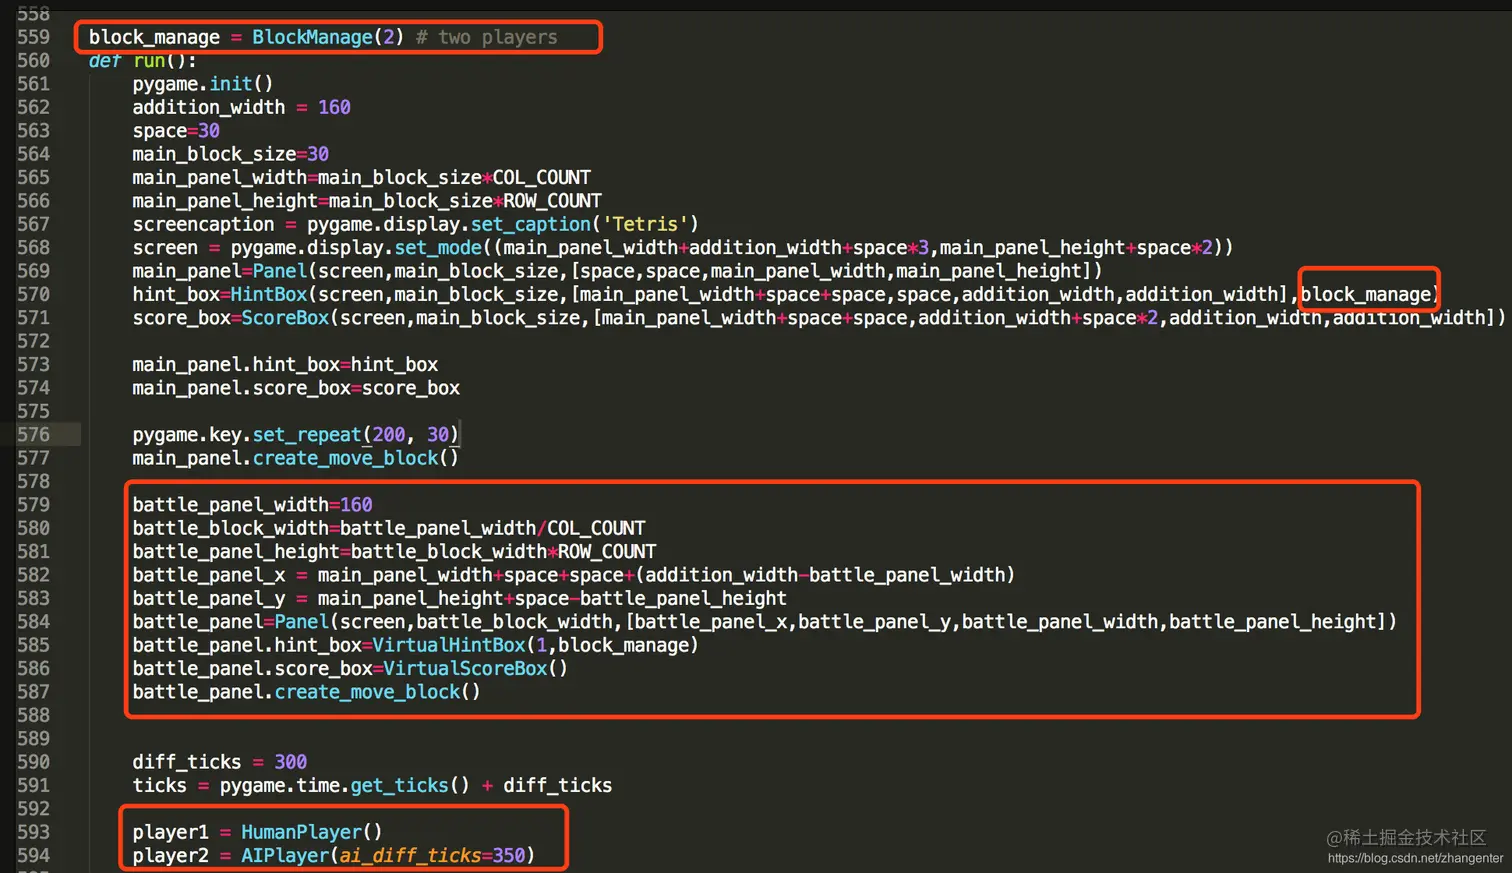Click 'AIPlayer' on line 594

click(x=285, y=856)
